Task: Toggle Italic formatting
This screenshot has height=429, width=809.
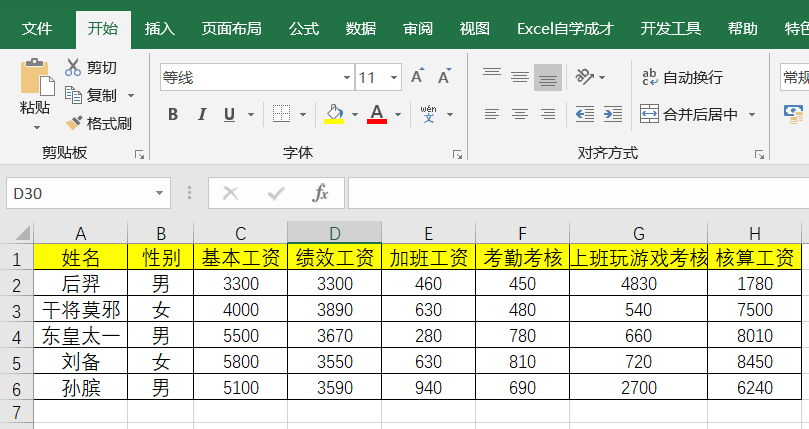Action: tap(202, 114)
